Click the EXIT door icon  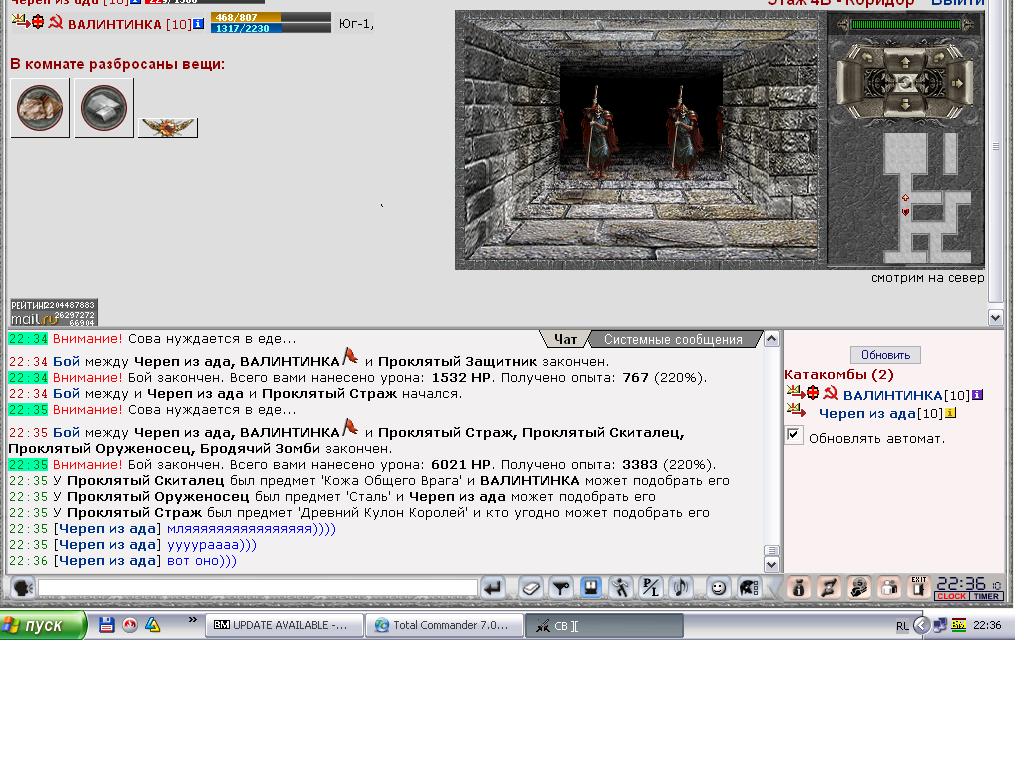(x=918, y=587)
